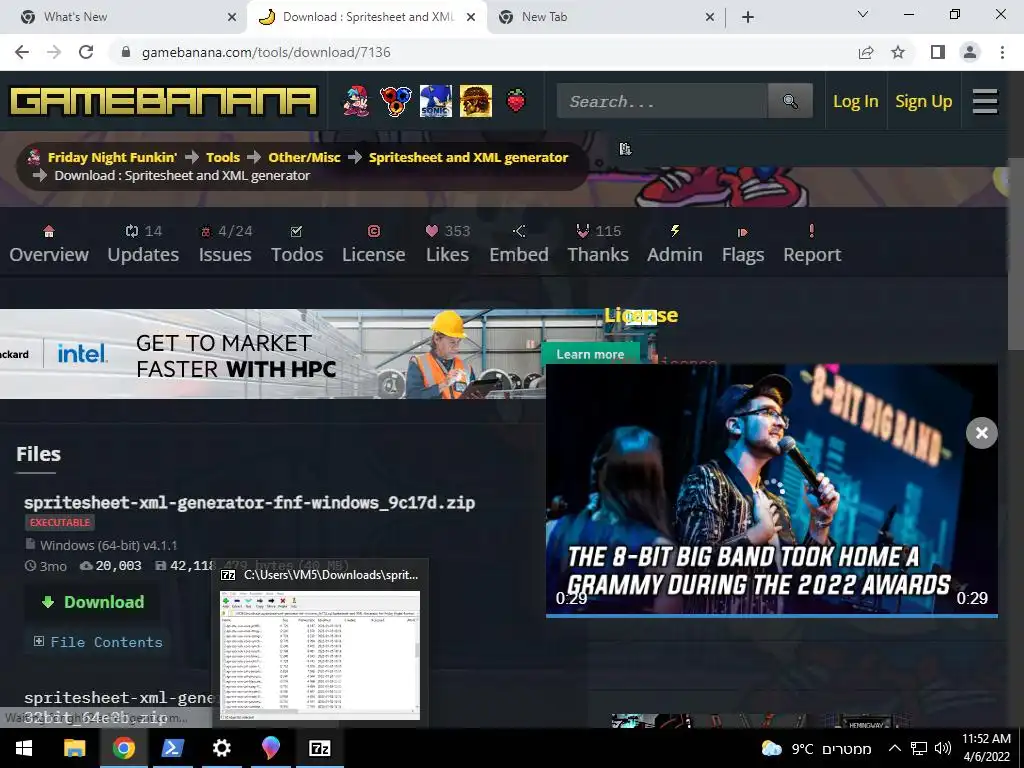Open weather widget showing 9°C
The height and width of the screenshot is (768, 1024).
click(x=816, y=748)
